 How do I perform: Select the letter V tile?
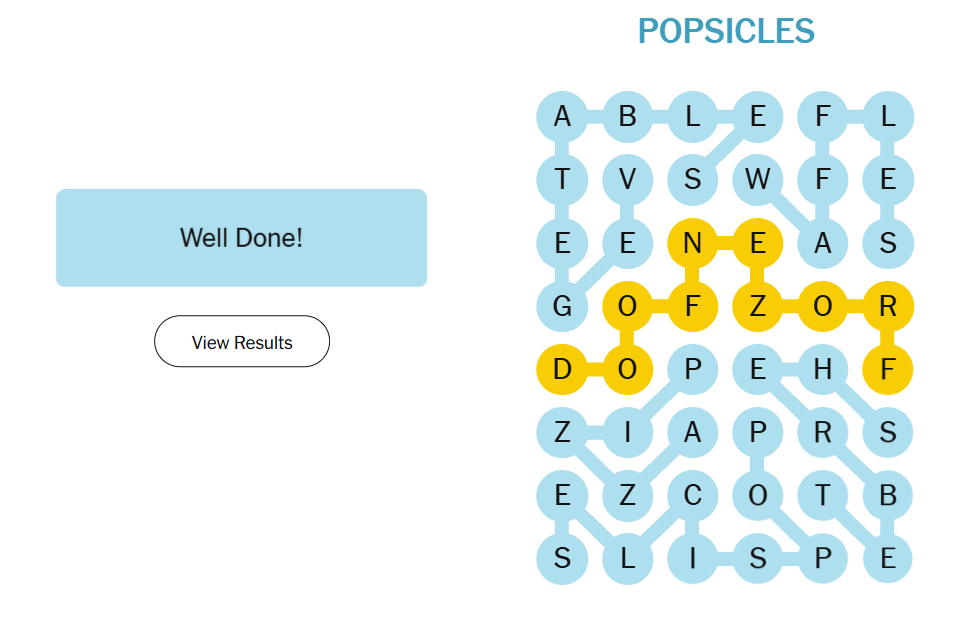pyautogui.click(x=627, y=180)
